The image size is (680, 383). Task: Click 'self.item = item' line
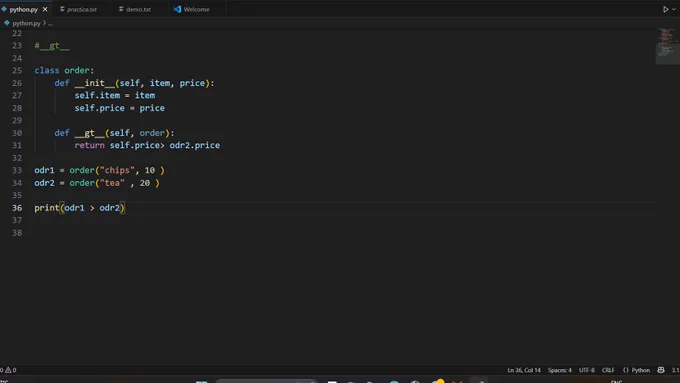[x=115, y=95]
